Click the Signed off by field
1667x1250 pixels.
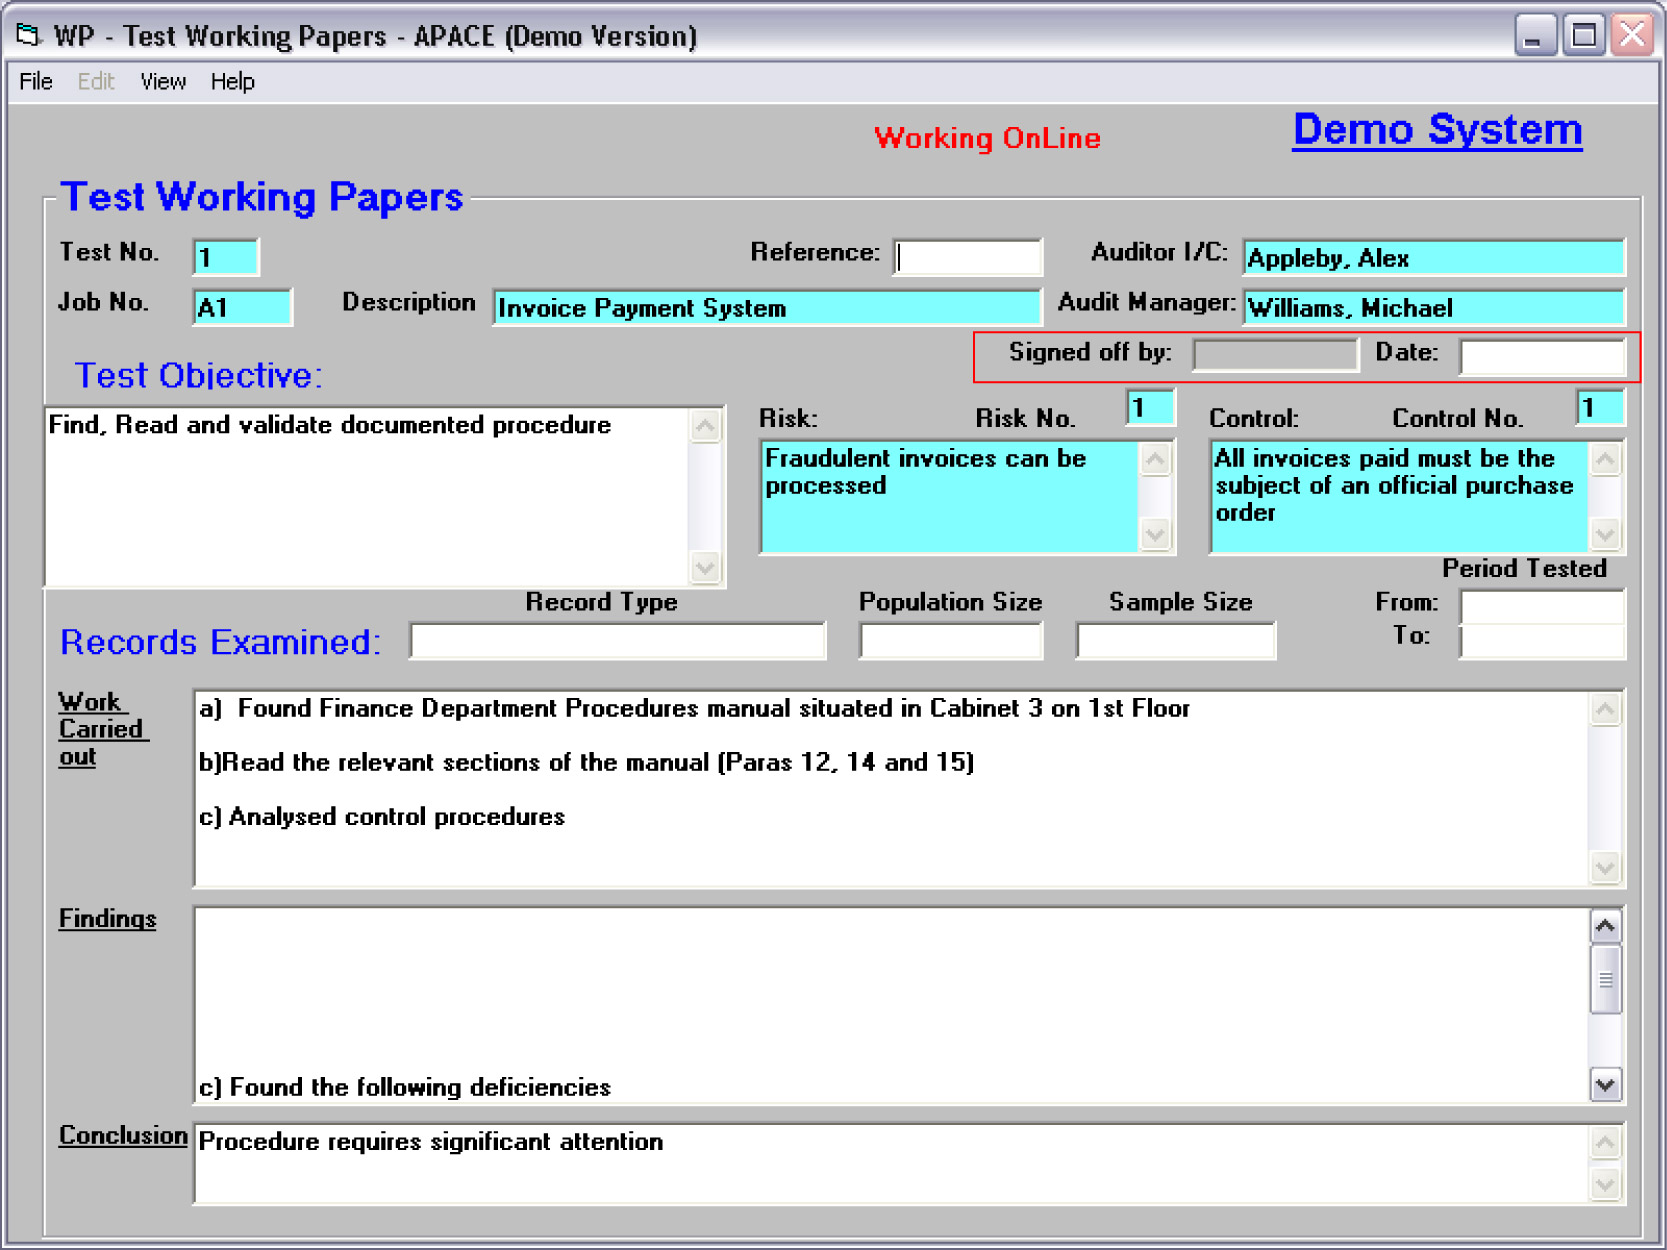click(1275, 354)
